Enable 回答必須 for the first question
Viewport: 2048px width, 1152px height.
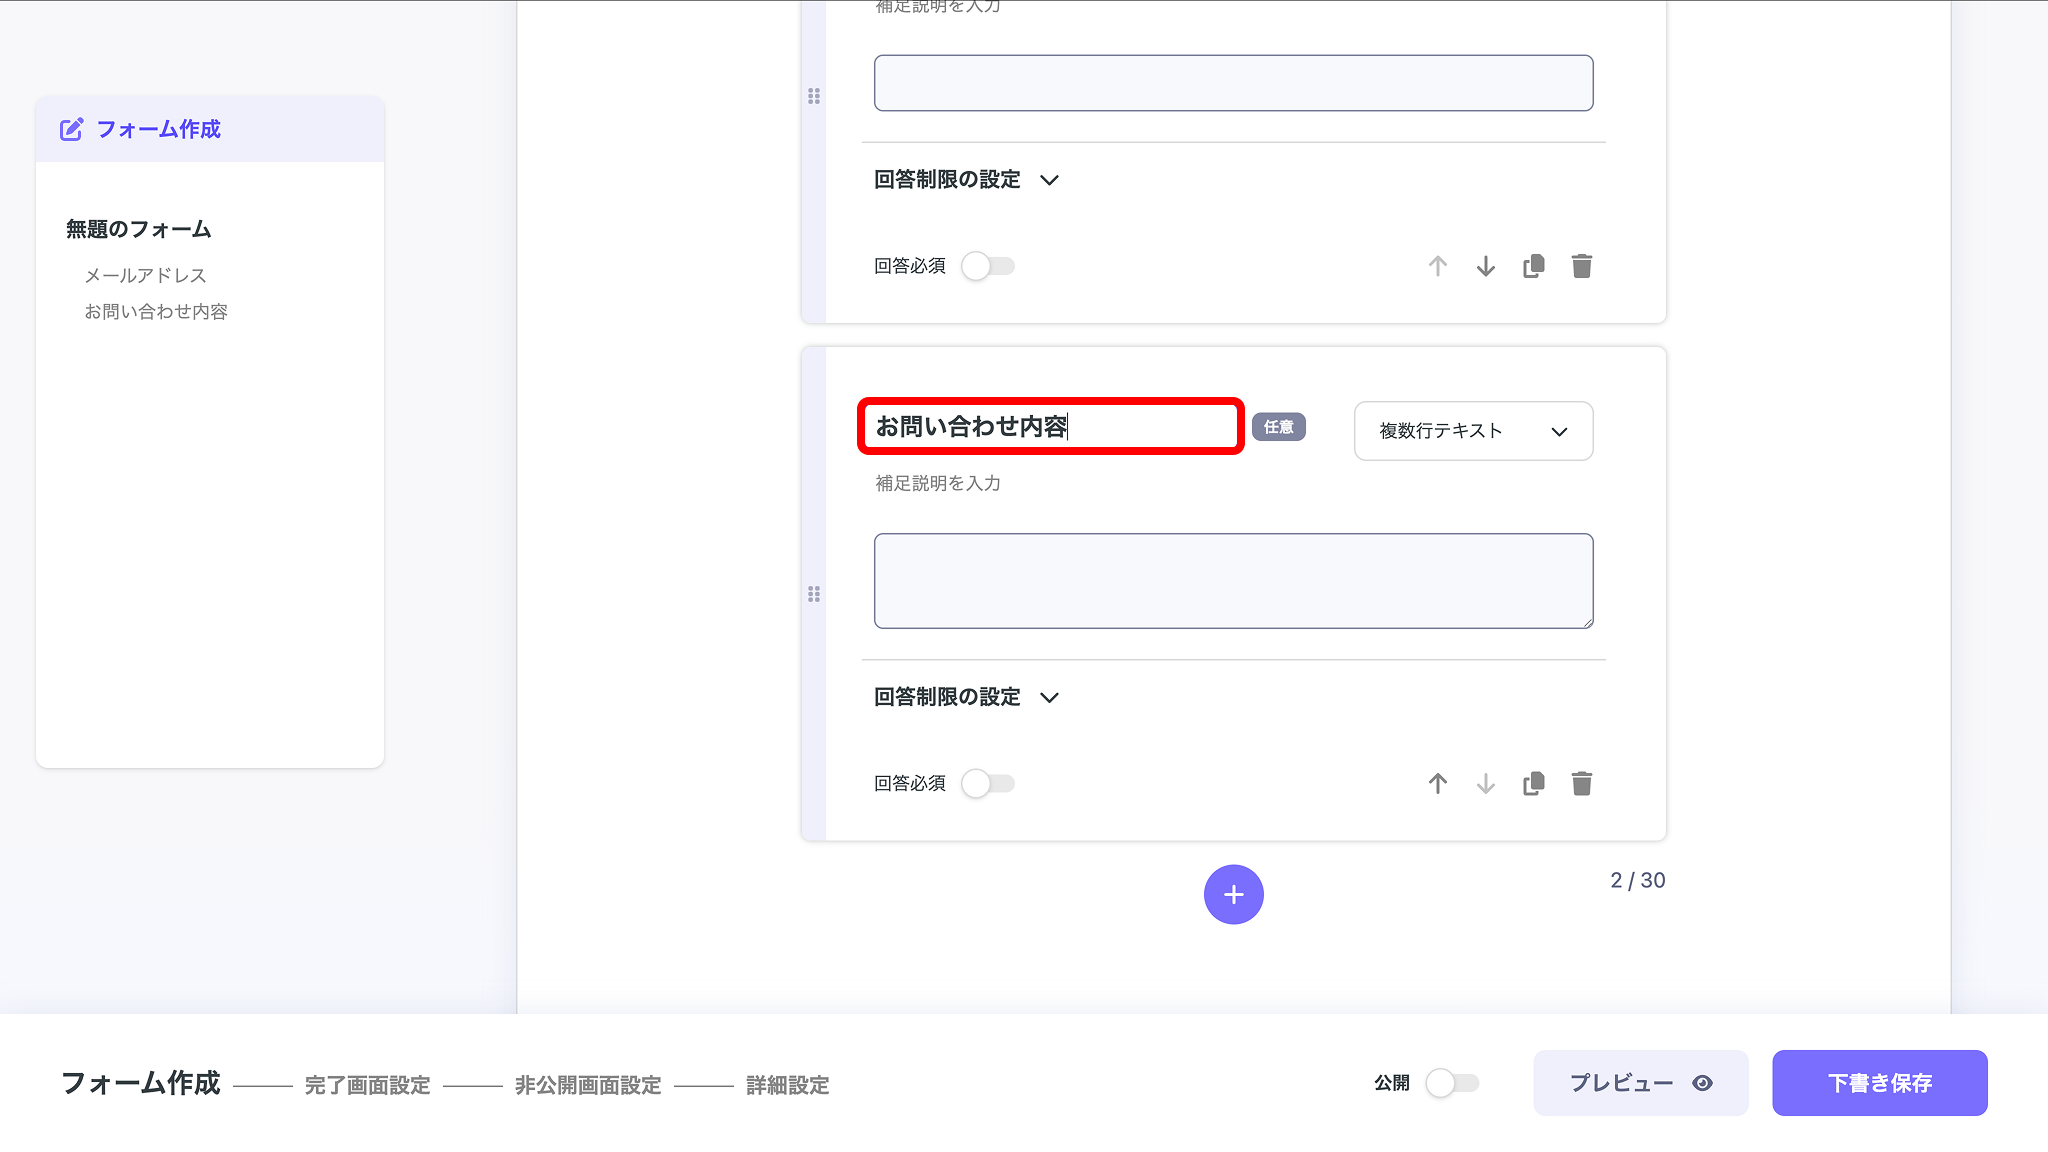click(x=988, y=266)
